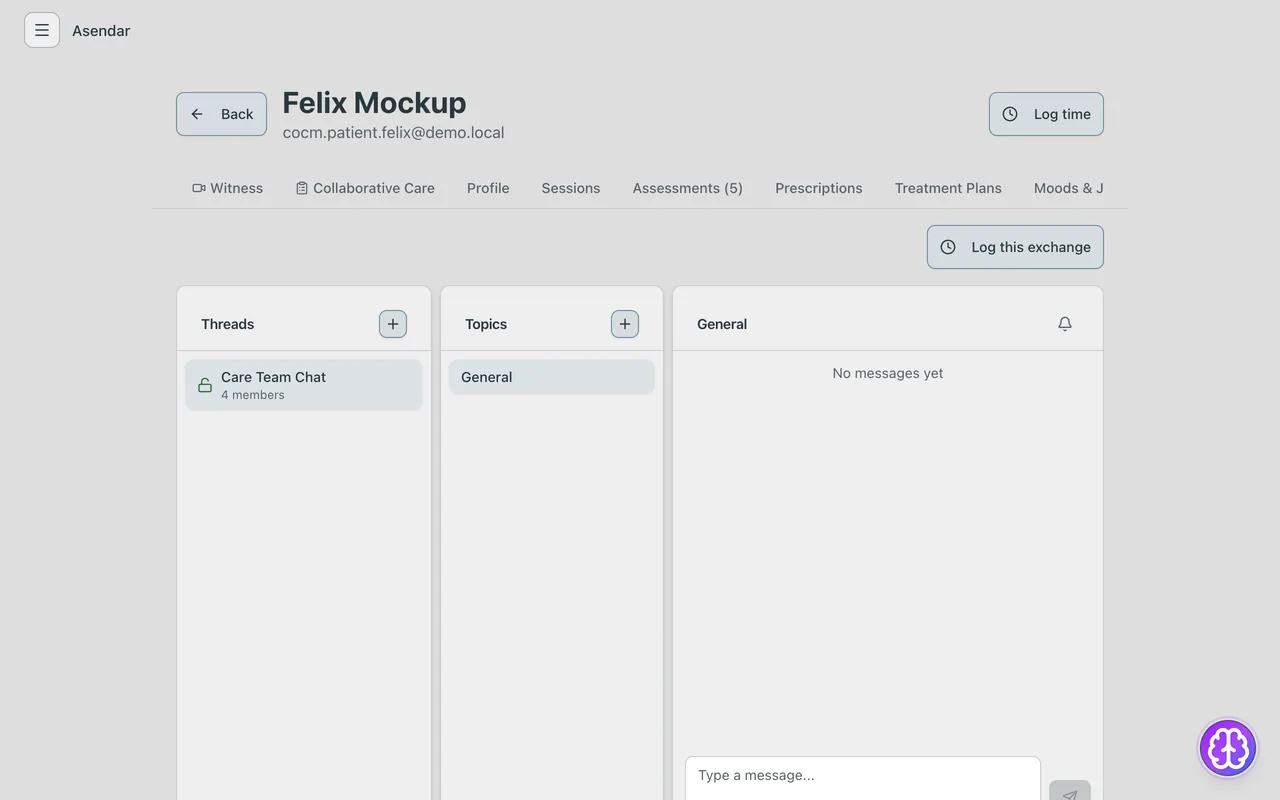
Task: Open the hamburger sidebar menu
Action: tap(42, 30)
